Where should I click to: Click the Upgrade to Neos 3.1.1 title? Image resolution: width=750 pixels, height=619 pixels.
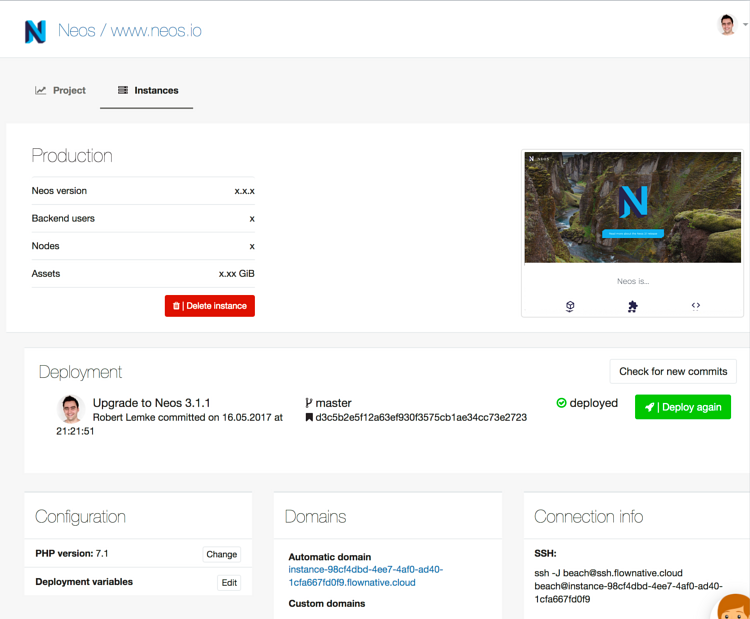(151, 403)
